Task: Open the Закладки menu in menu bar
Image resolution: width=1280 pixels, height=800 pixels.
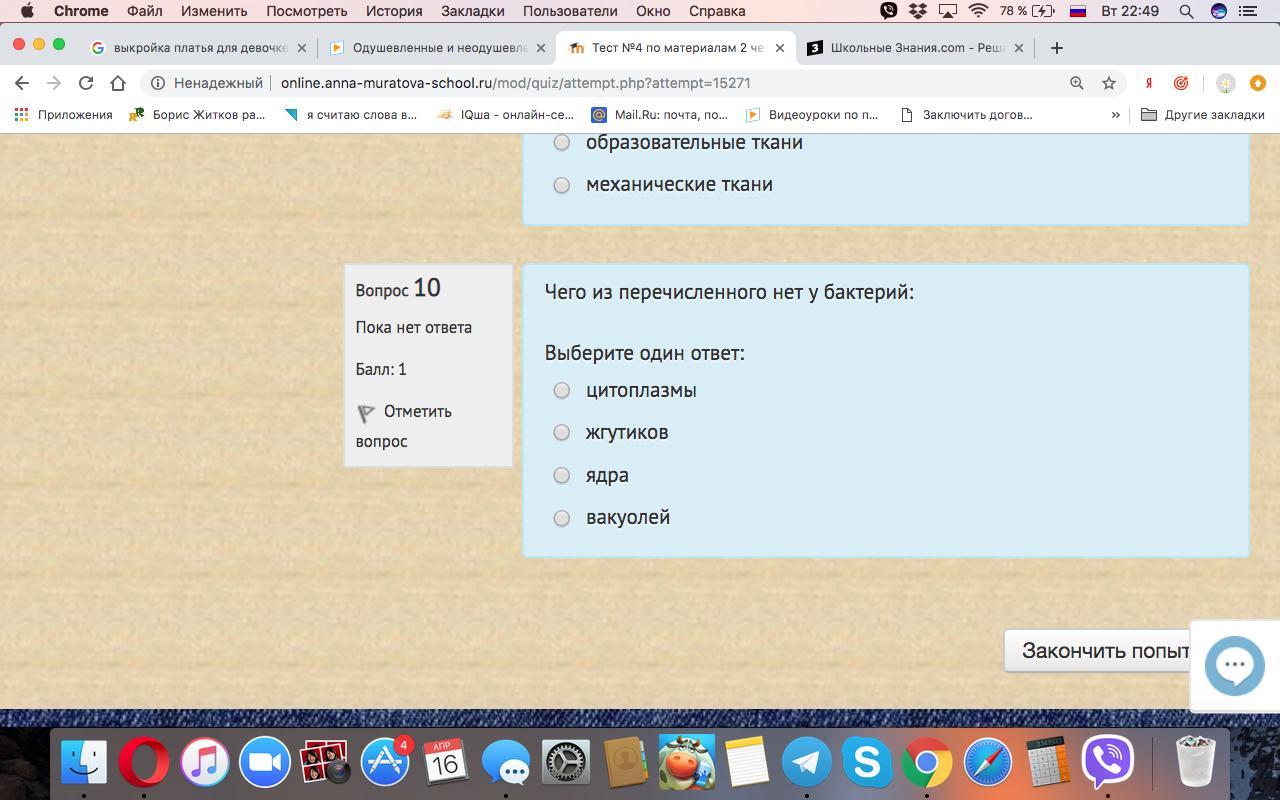Action: coord(472,11)
